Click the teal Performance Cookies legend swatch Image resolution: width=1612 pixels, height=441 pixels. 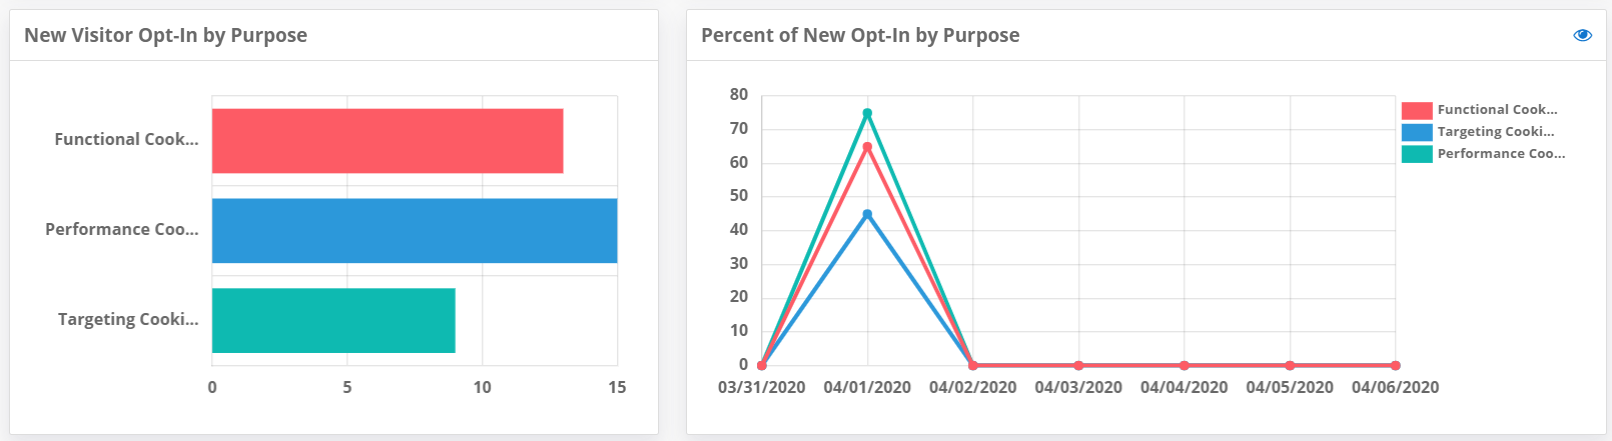pyautogui.click(x=1416, y=154)
